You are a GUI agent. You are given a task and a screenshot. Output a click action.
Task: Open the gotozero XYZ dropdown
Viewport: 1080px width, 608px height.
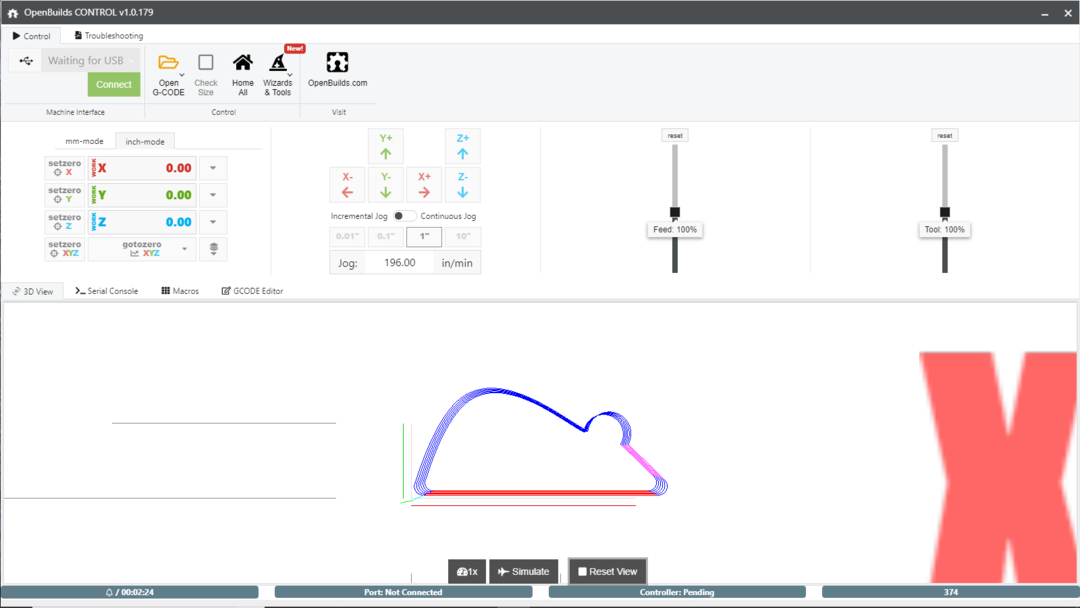[185, 249]
